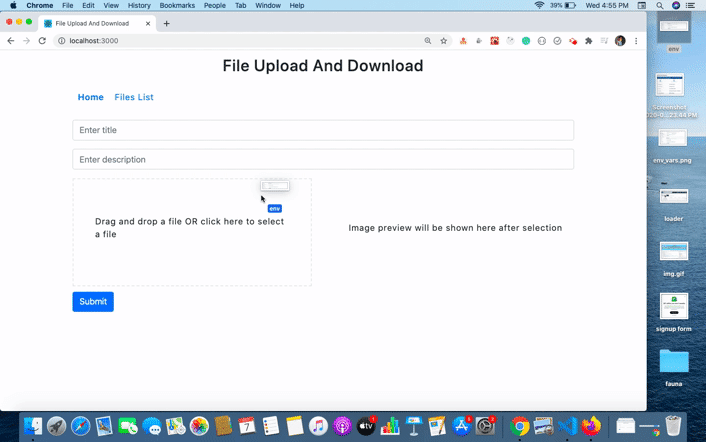Open the Chrome application menu
The height and width of the screenshot is (442, 706).
[40, 5]
